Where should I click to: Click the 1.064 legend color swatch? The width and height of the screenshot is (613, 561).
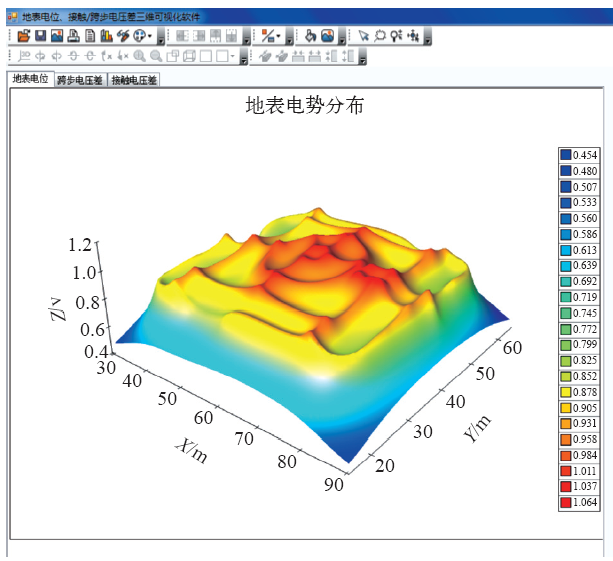(x=565, y=502)
